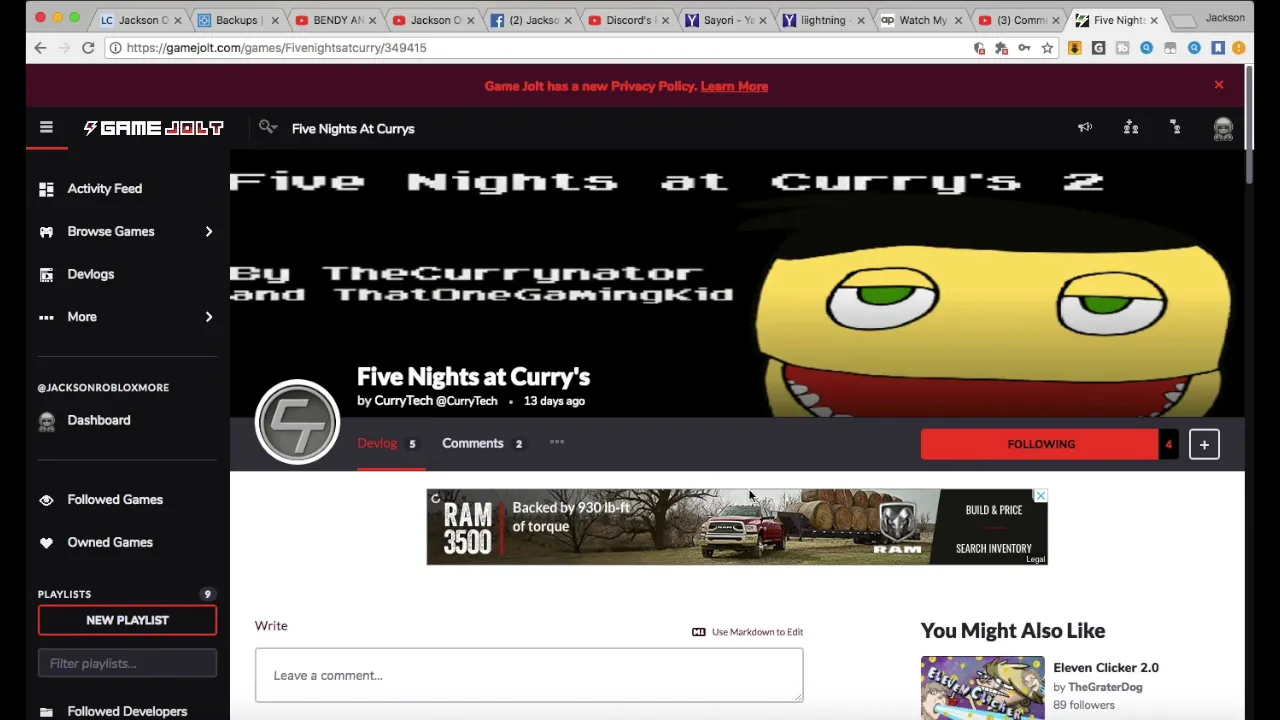Click the Five Nights at Curry's title
This screenshot has width=1280, height=720.
pos(473,377)
